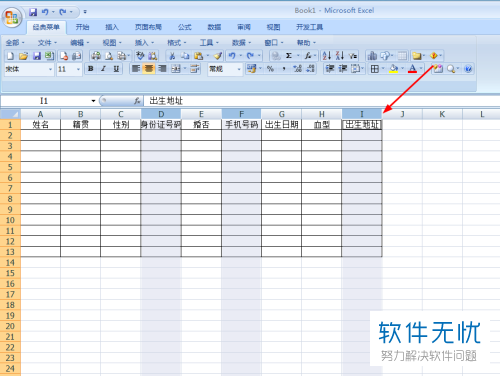Click the AutoSum sigma icon
The image size is (500, 376).
(289, 56)
